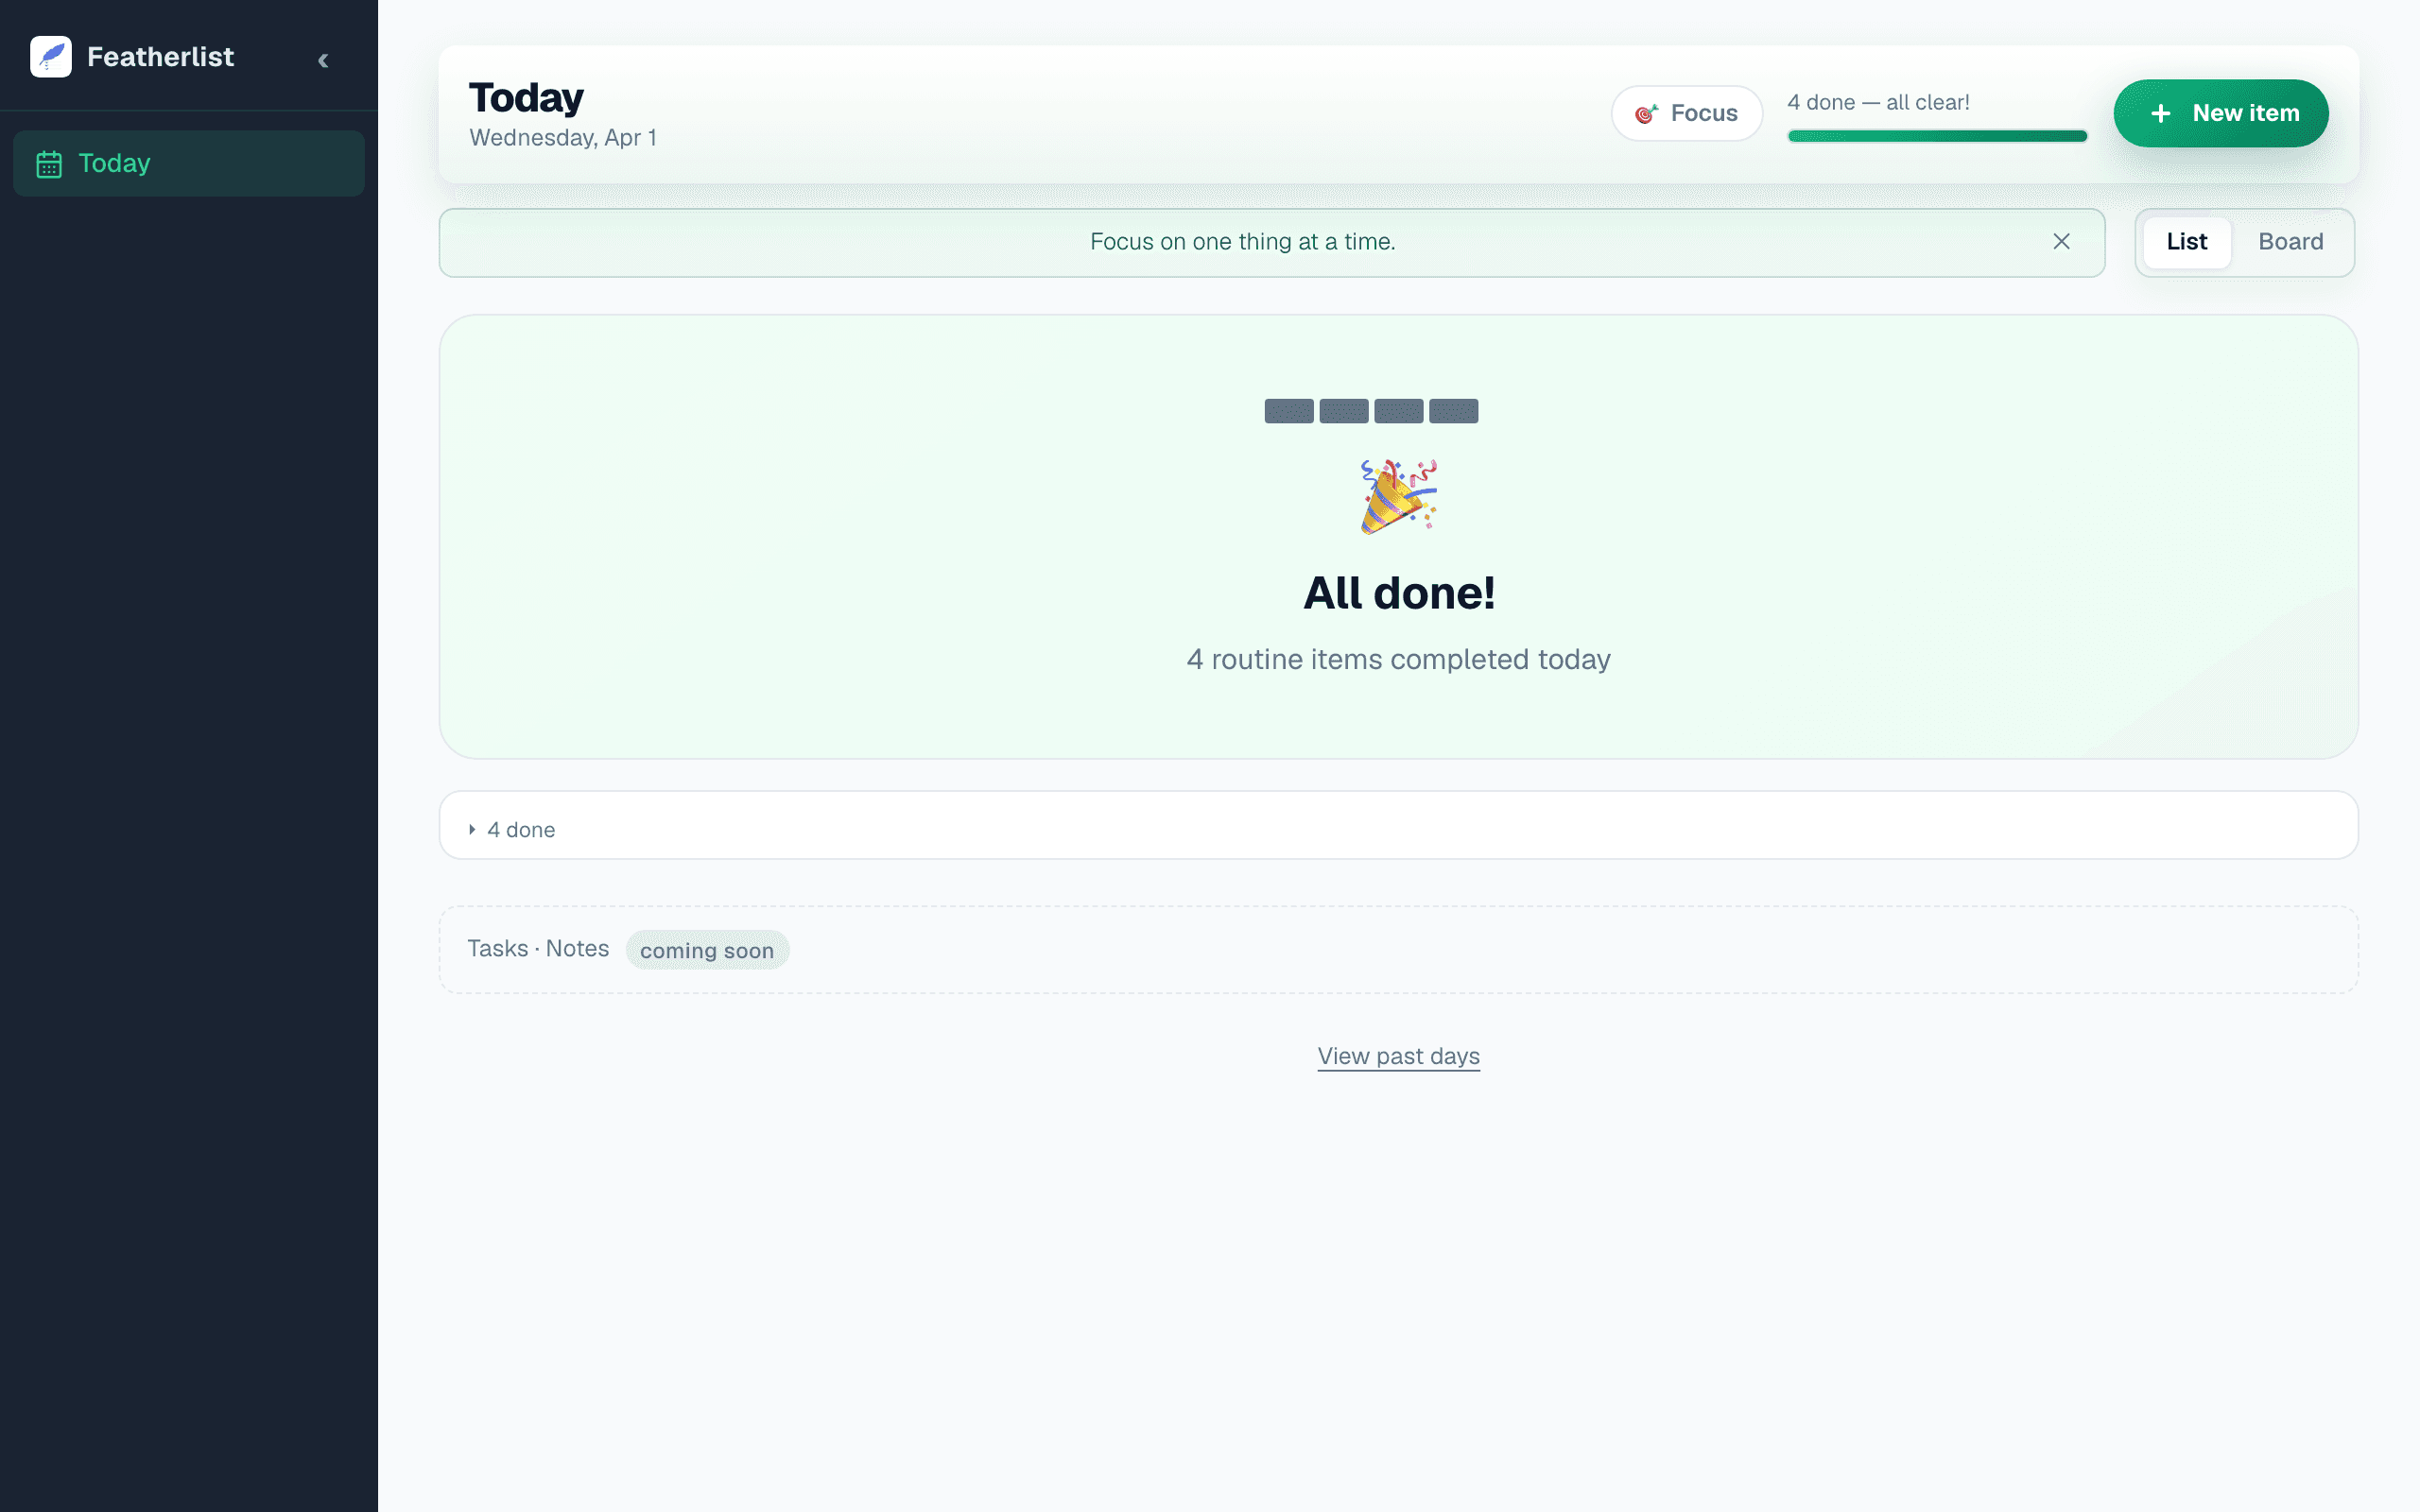Viewport: 2420px width, 1512px height.
Task: Click the disclosure triangle next to 4 done
Action: click(x=472, y=830)
